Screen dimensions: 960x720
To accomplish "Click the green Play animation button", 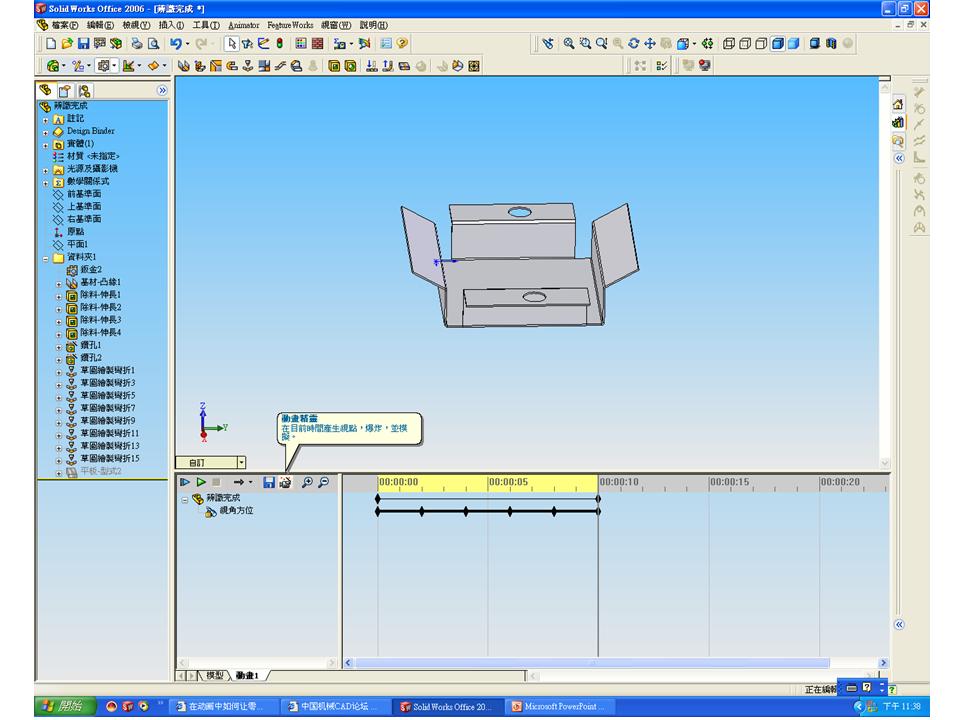I will 201,482.
